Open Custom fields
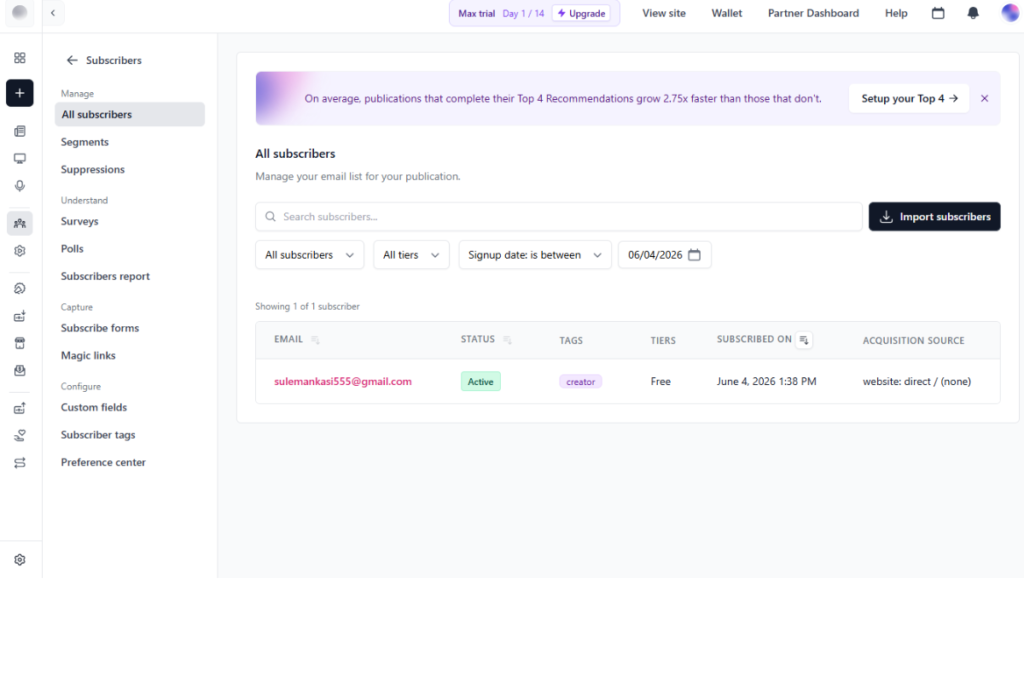Screen dimensions: 1024x683 click(94, 407)
